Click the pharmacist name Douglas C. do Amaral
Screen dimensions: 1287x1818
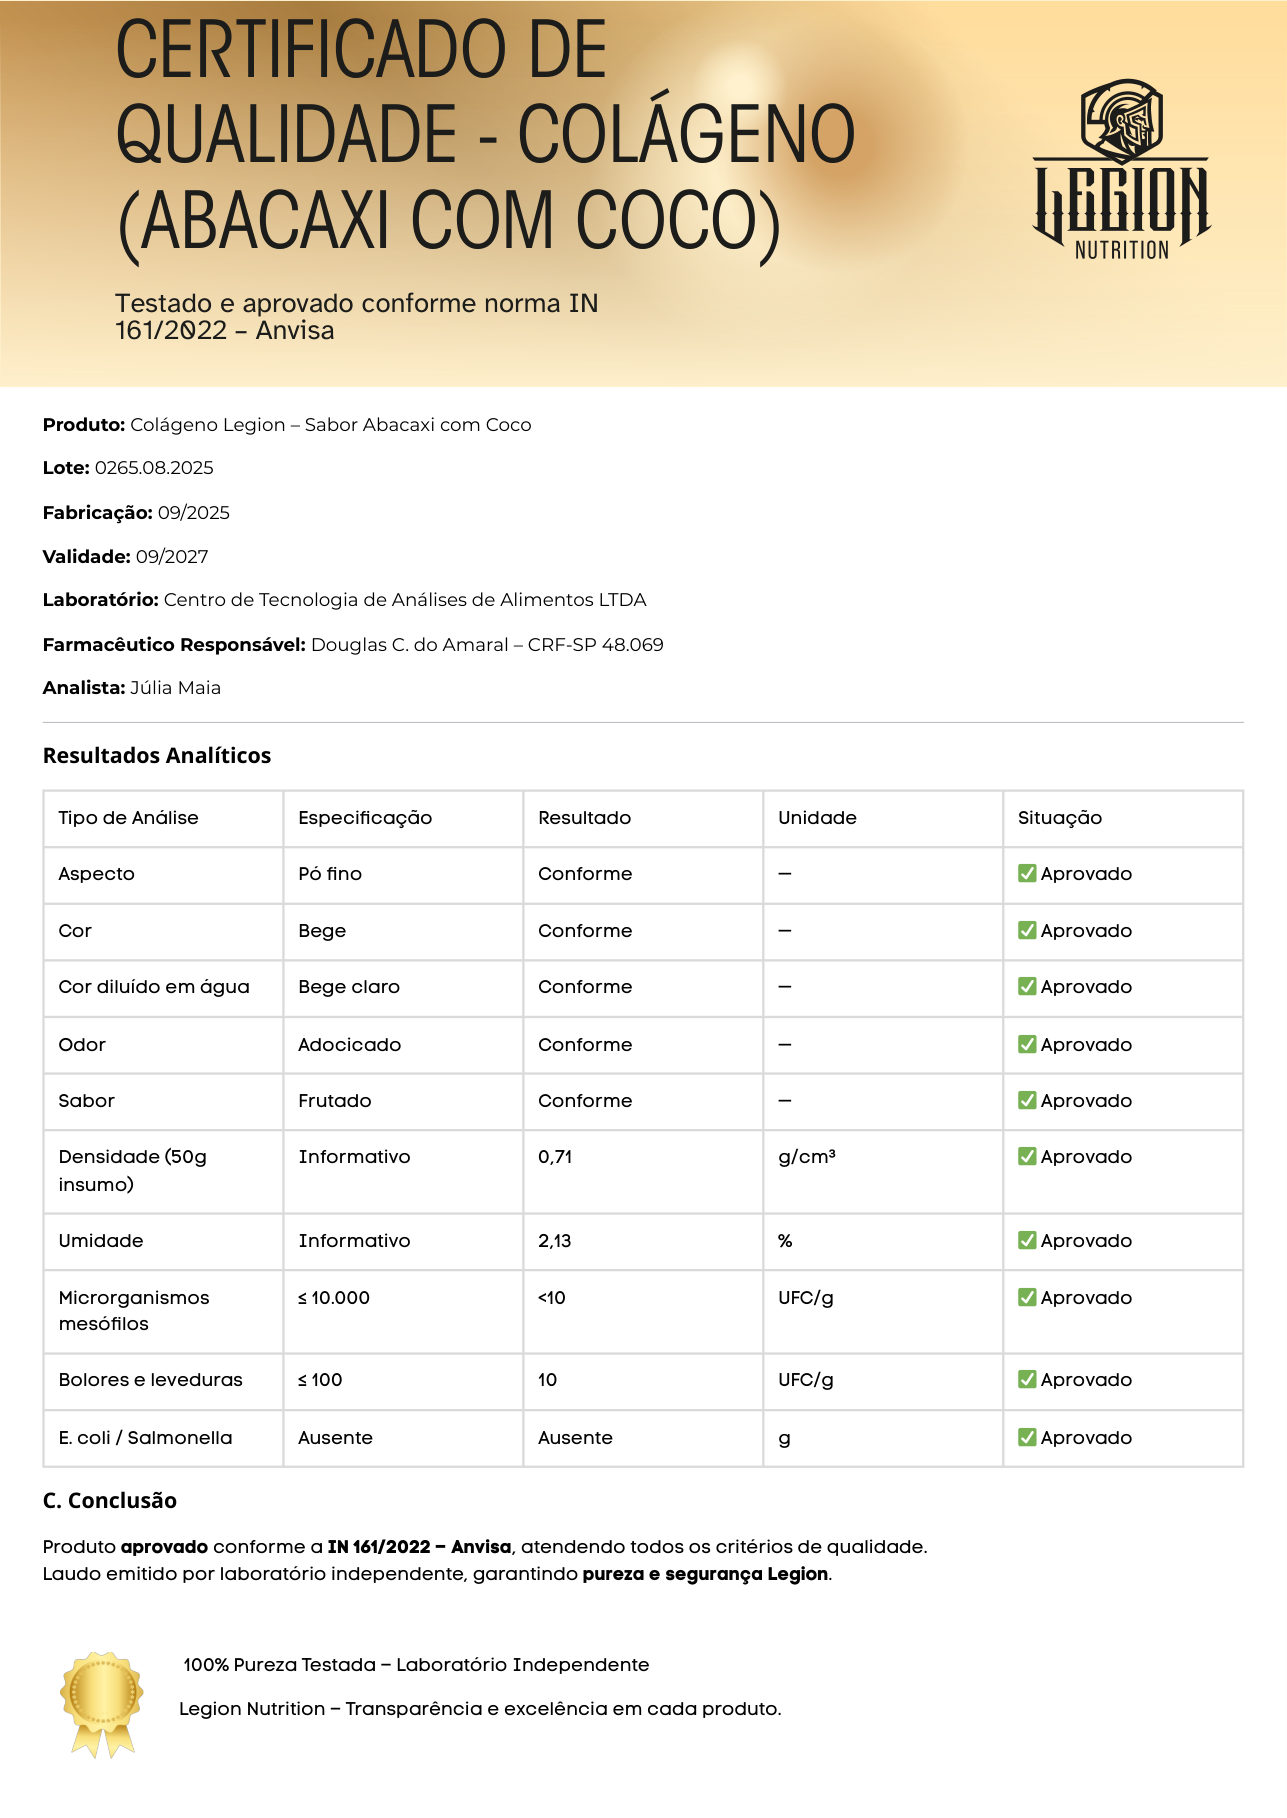410,645
